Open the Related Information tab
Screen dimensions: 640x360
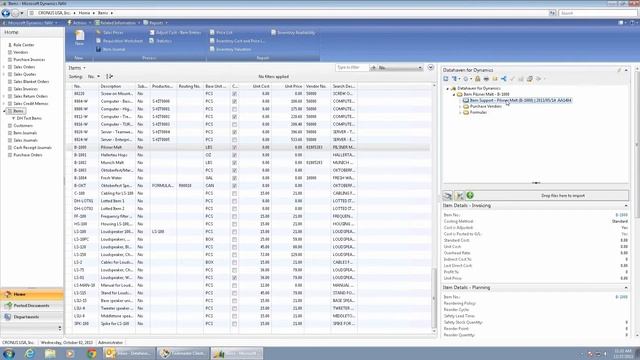118,23
